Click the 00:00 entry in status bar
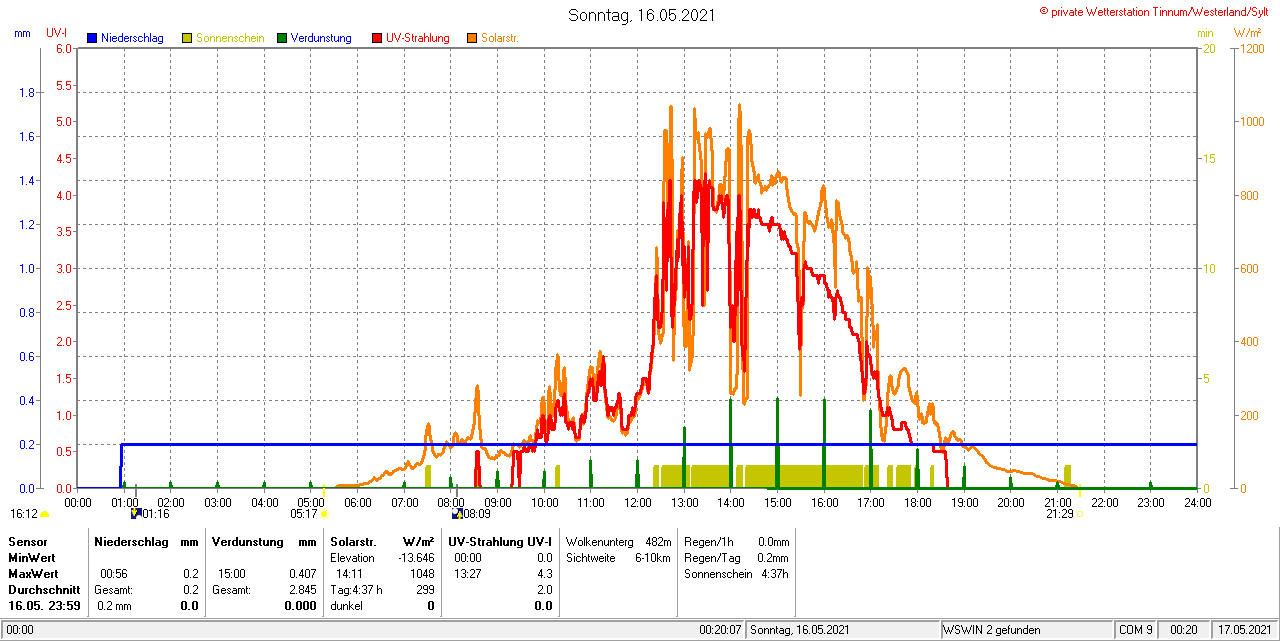Screen dimensions: 1280x641 [x=20, y=630]
